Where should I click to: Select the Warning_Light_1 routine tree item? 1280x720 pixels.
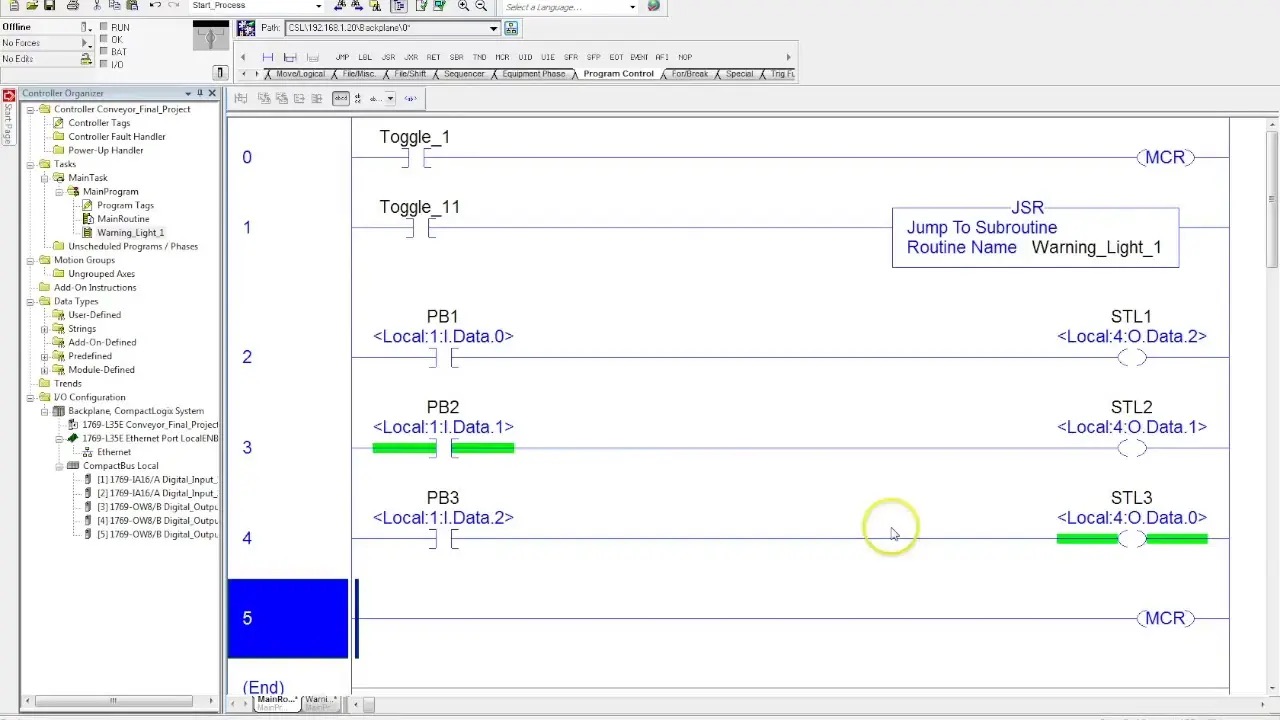(x=130, y=233)
